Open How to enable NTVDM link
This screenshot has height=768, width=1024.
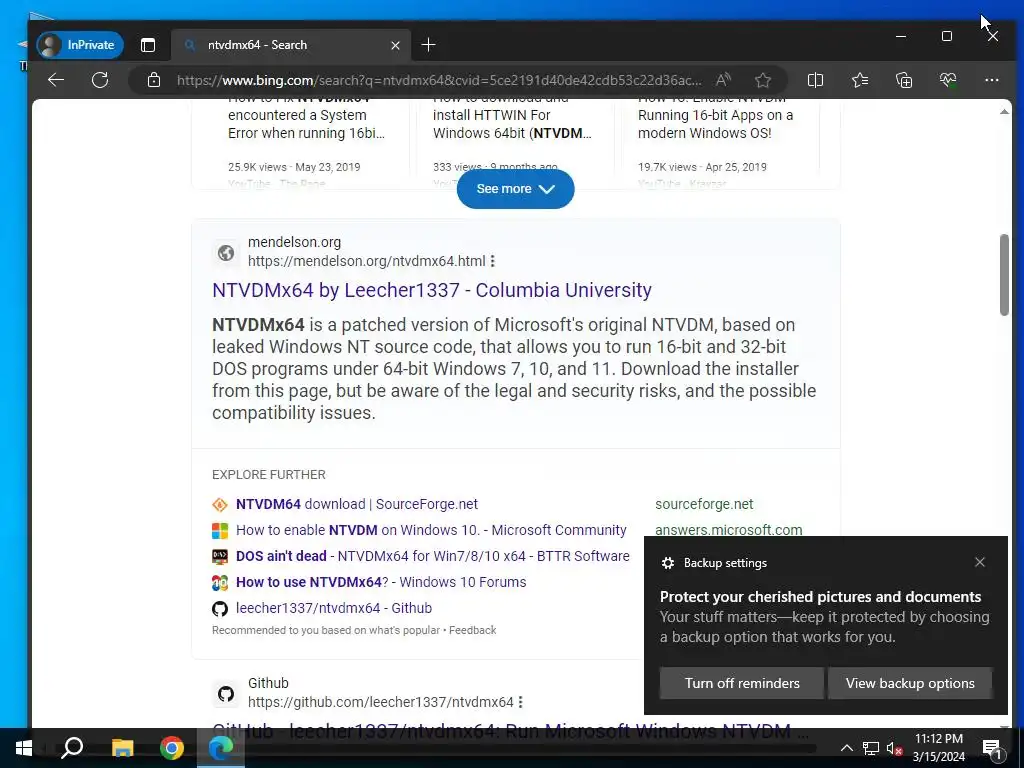pos(431,530)
